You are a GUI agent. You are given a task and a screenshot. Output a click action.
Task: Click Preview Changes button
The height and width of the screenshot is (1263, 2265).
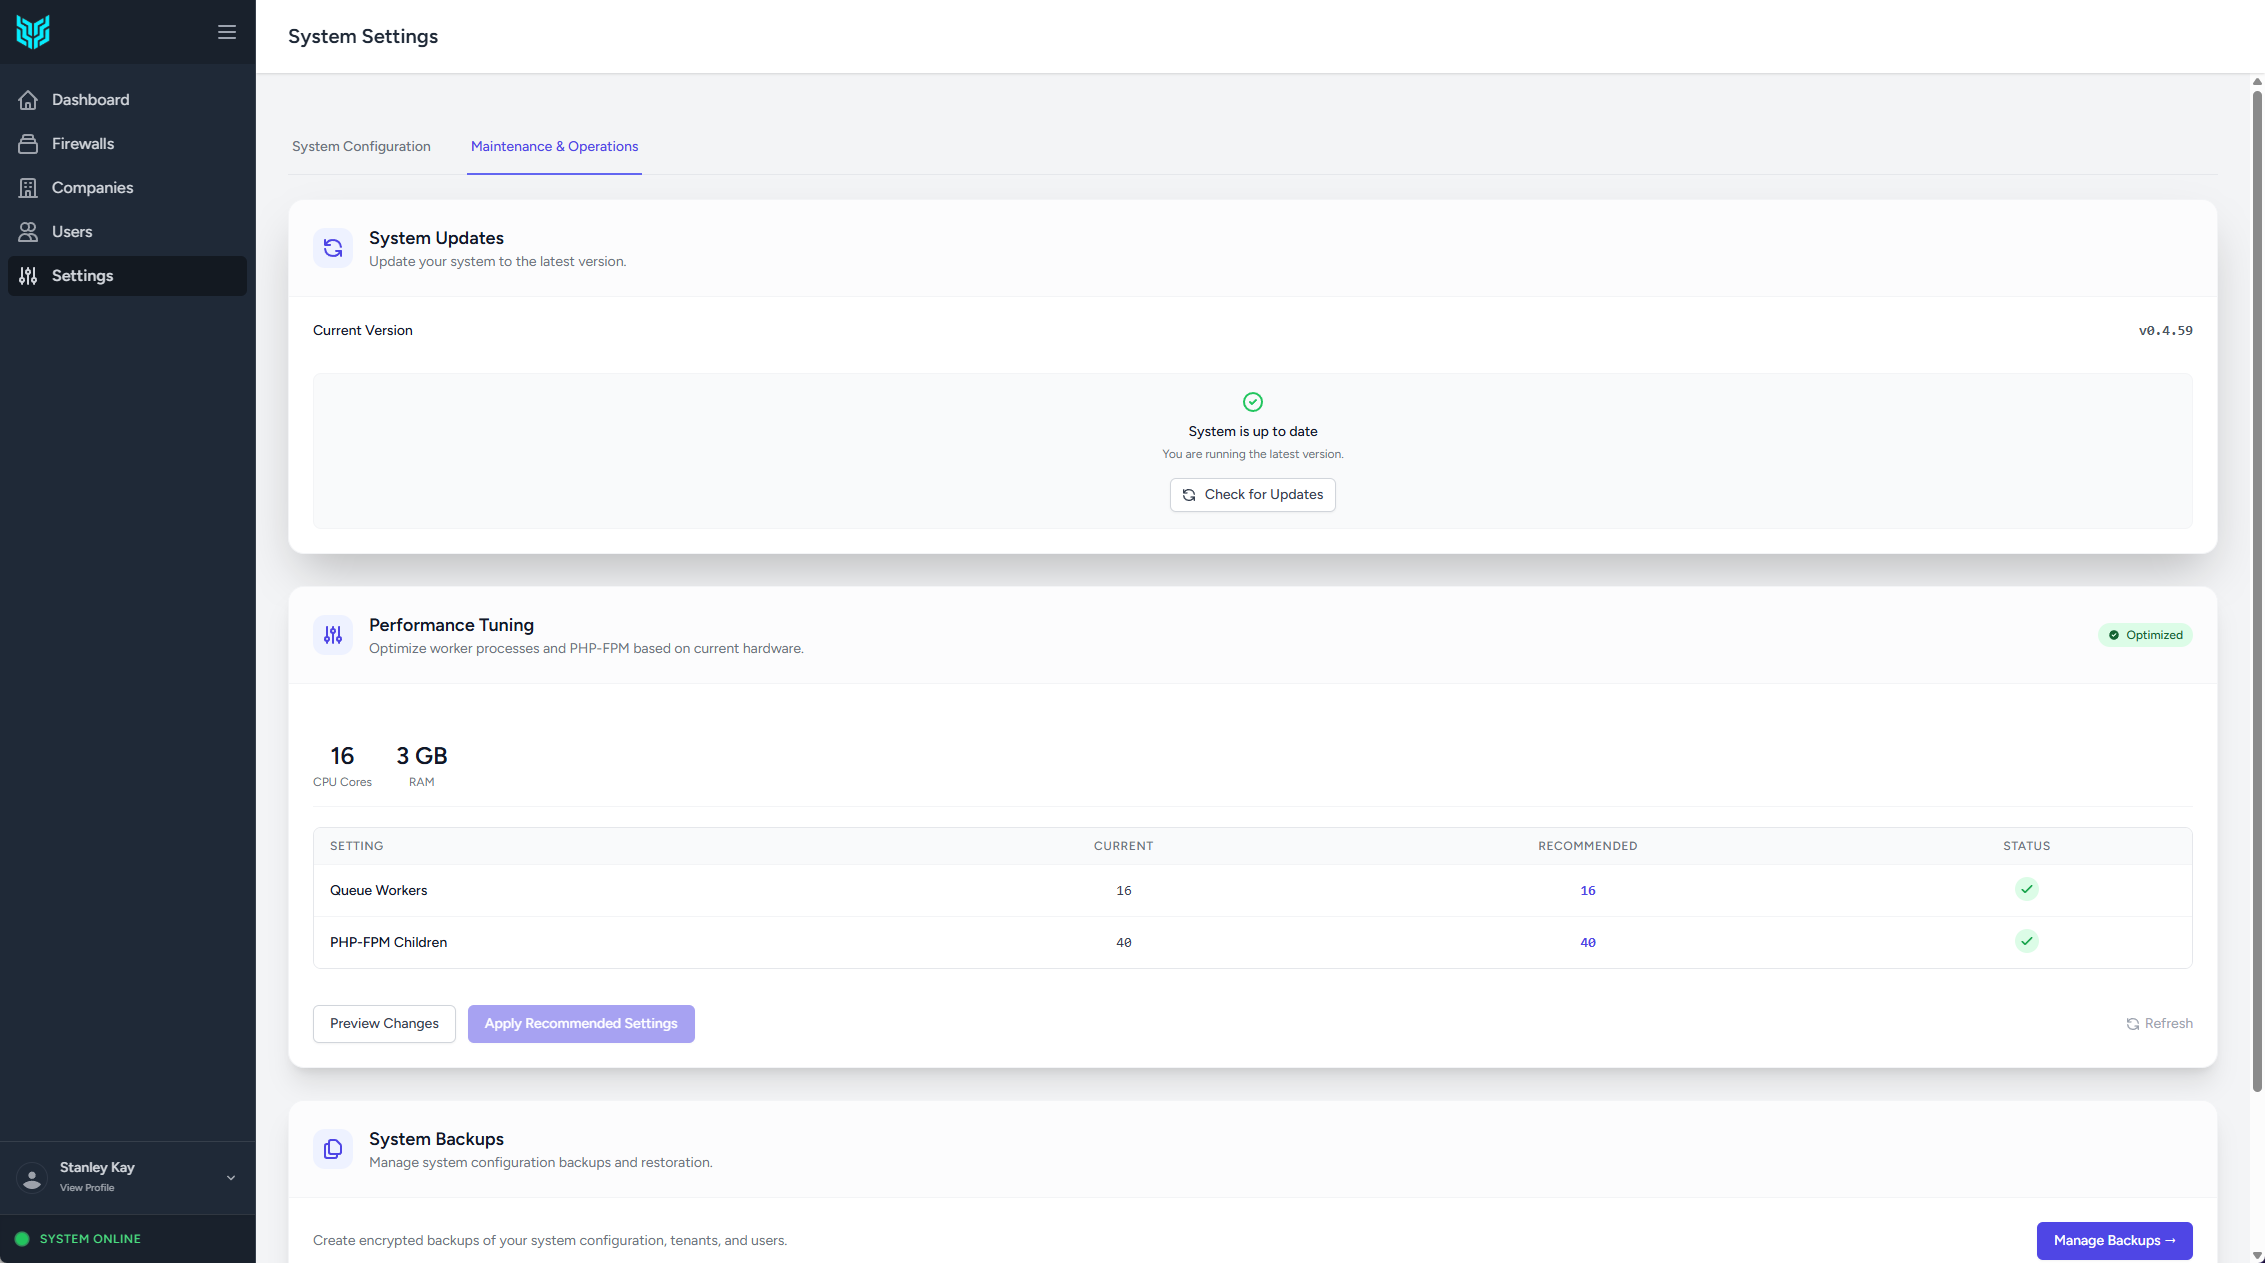384,1024
